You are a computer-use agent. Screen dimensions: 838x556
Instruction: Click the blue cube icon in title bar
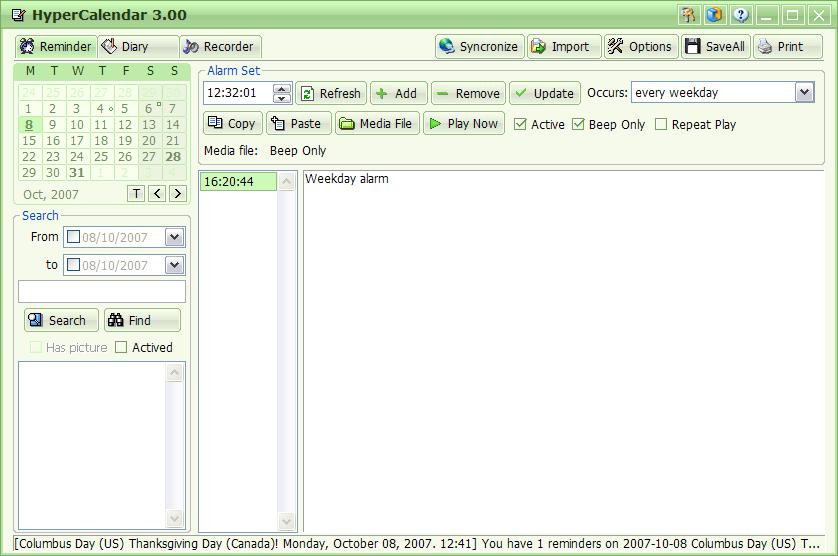715,15
